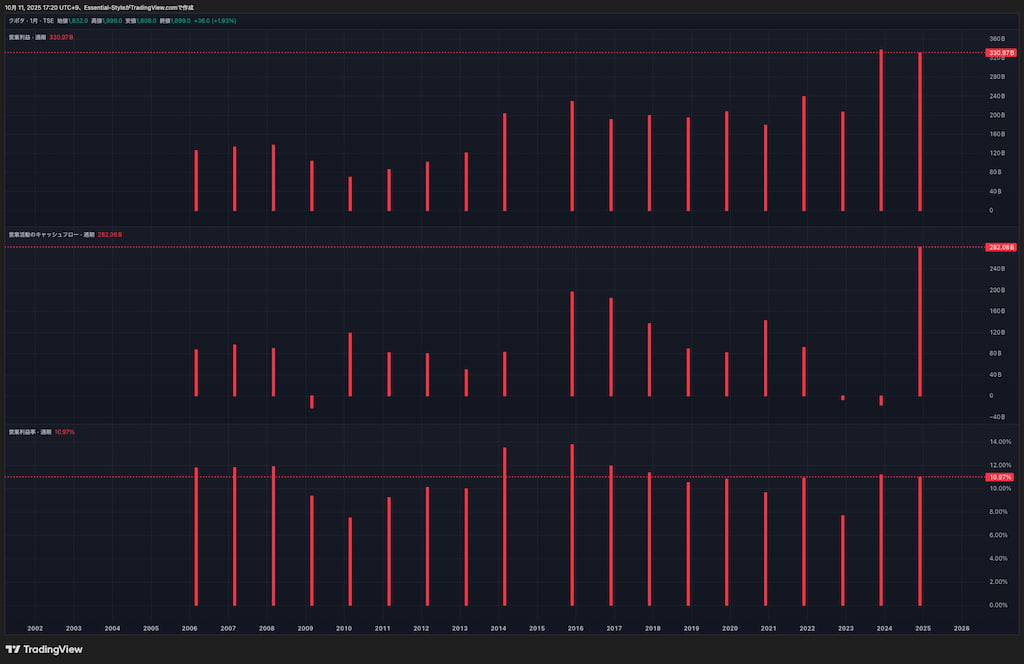The height and width of the screenshot is (664, 1024).
Task: Click the 2026 label on time axis
Action: pos(961,628)
